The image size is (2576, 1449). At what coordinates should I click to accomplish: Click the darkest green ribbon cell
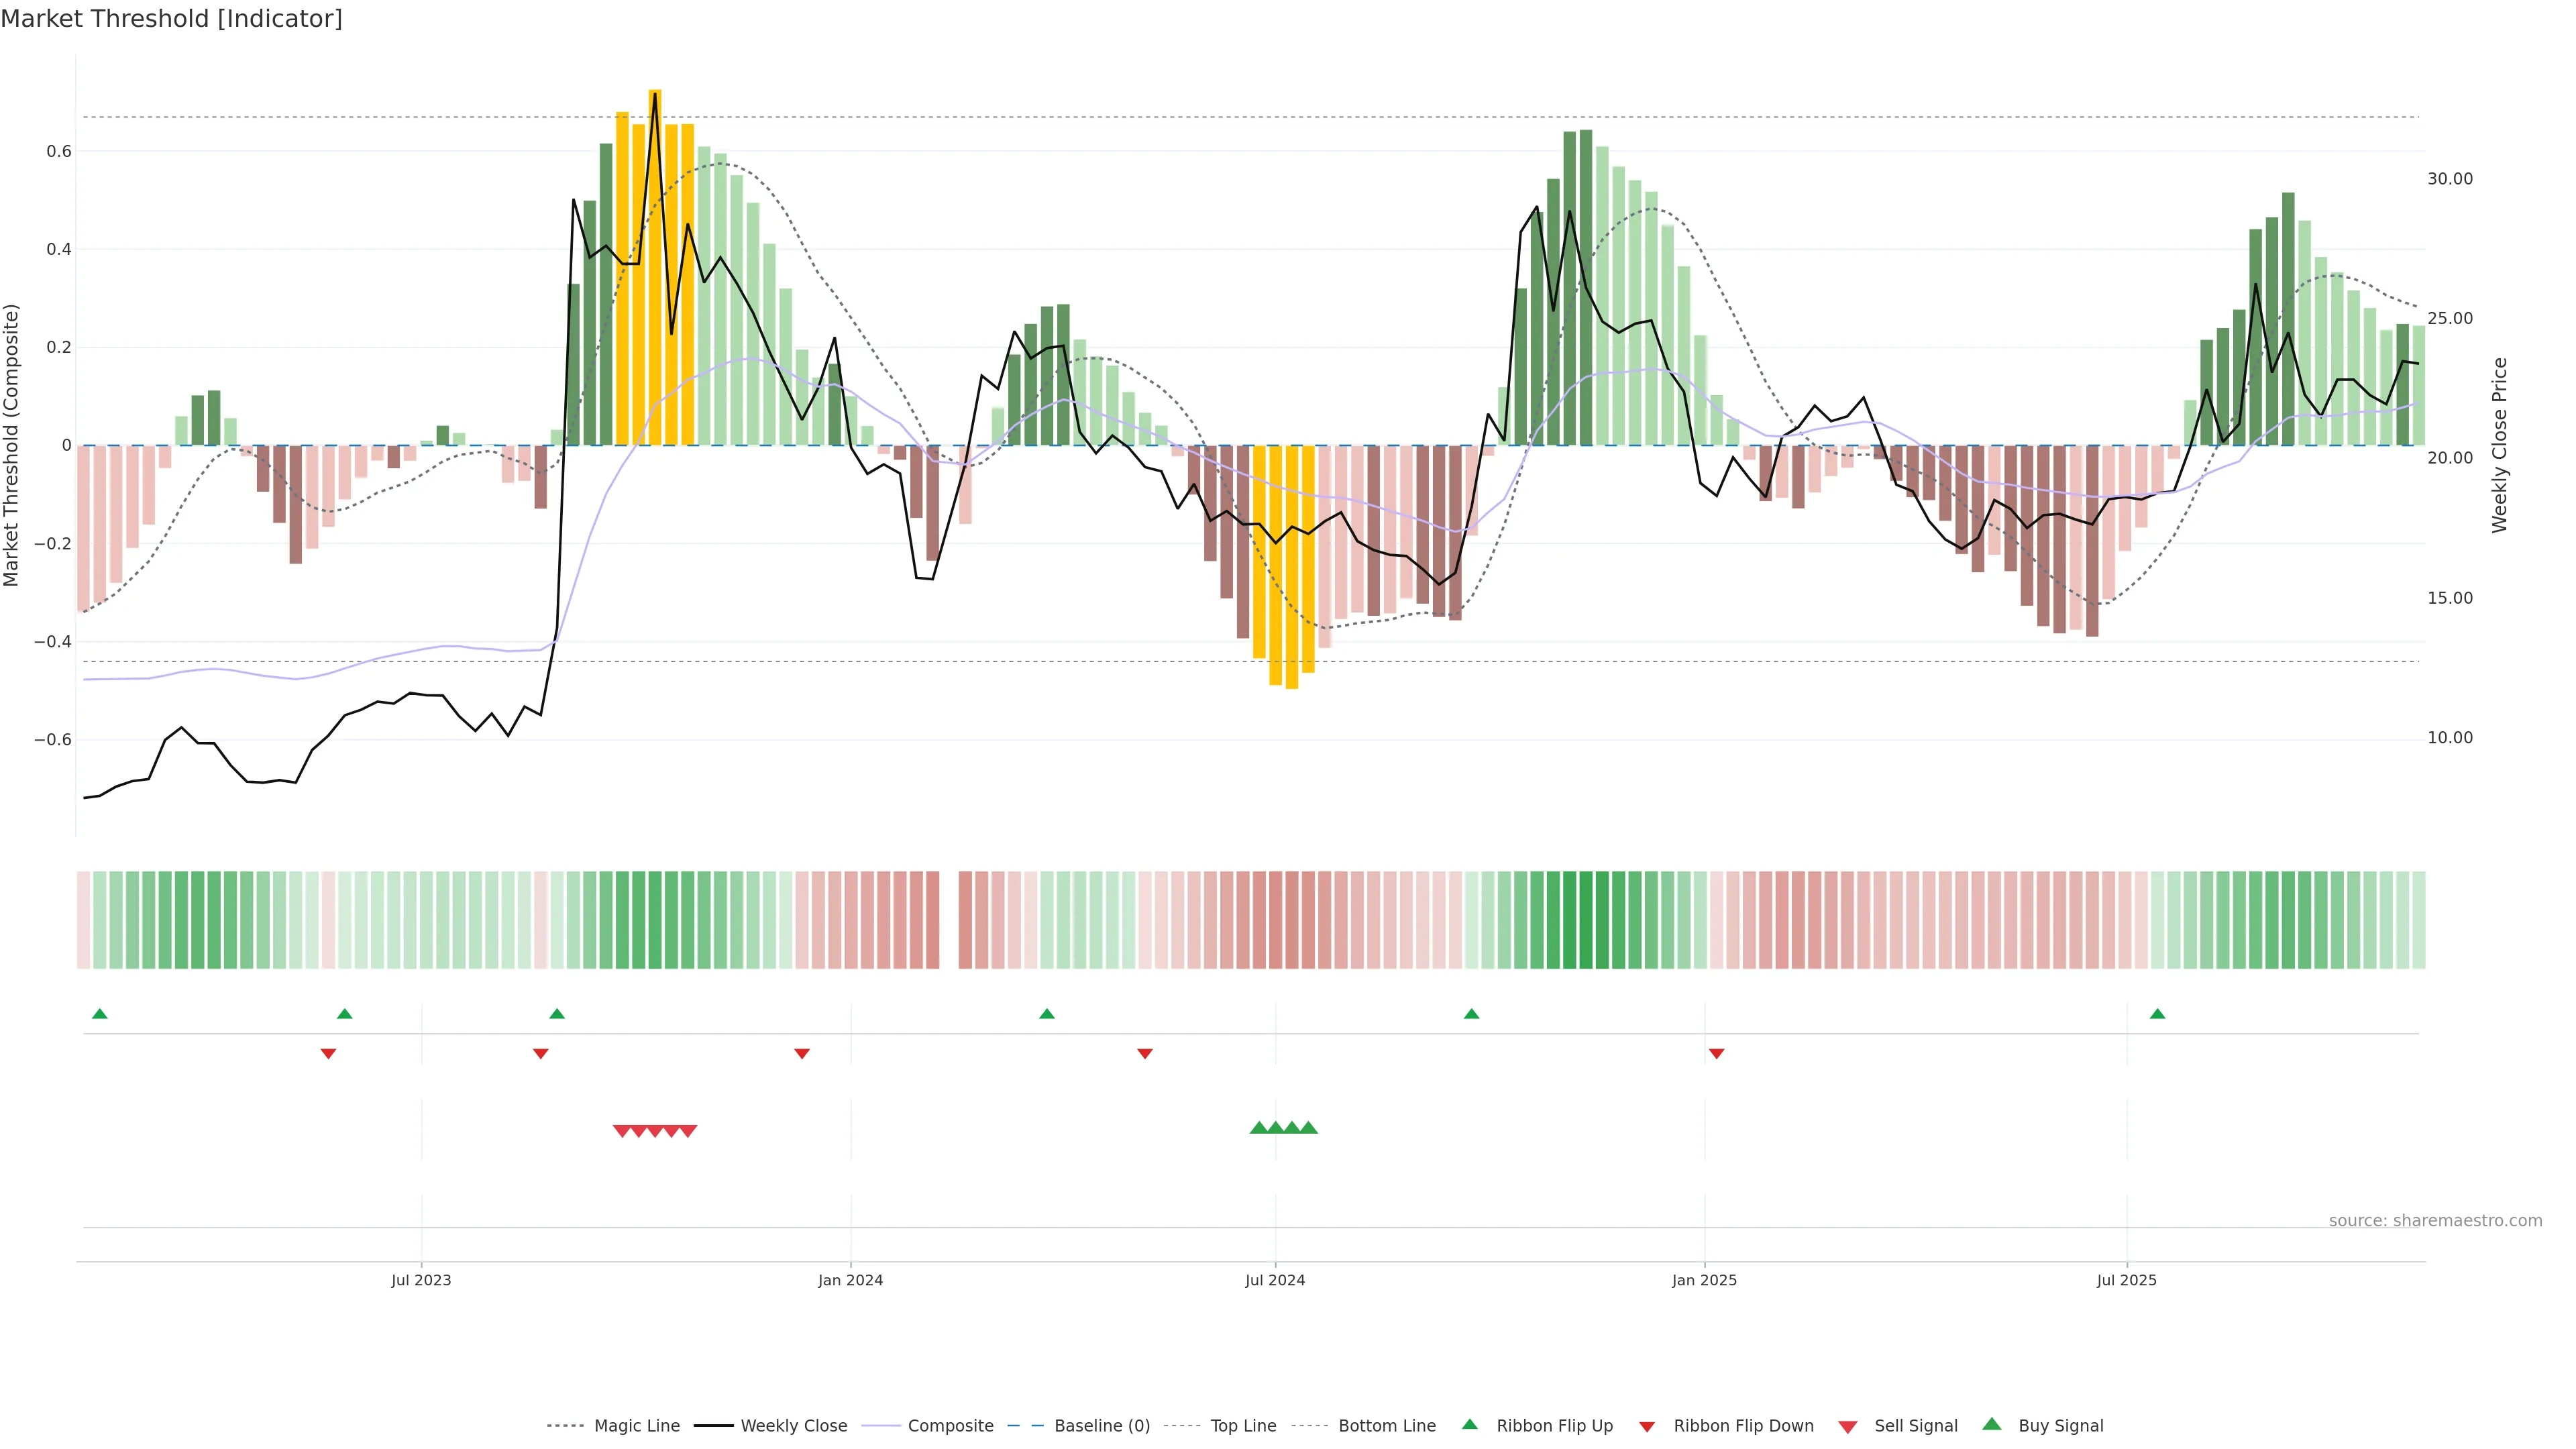1585,920
